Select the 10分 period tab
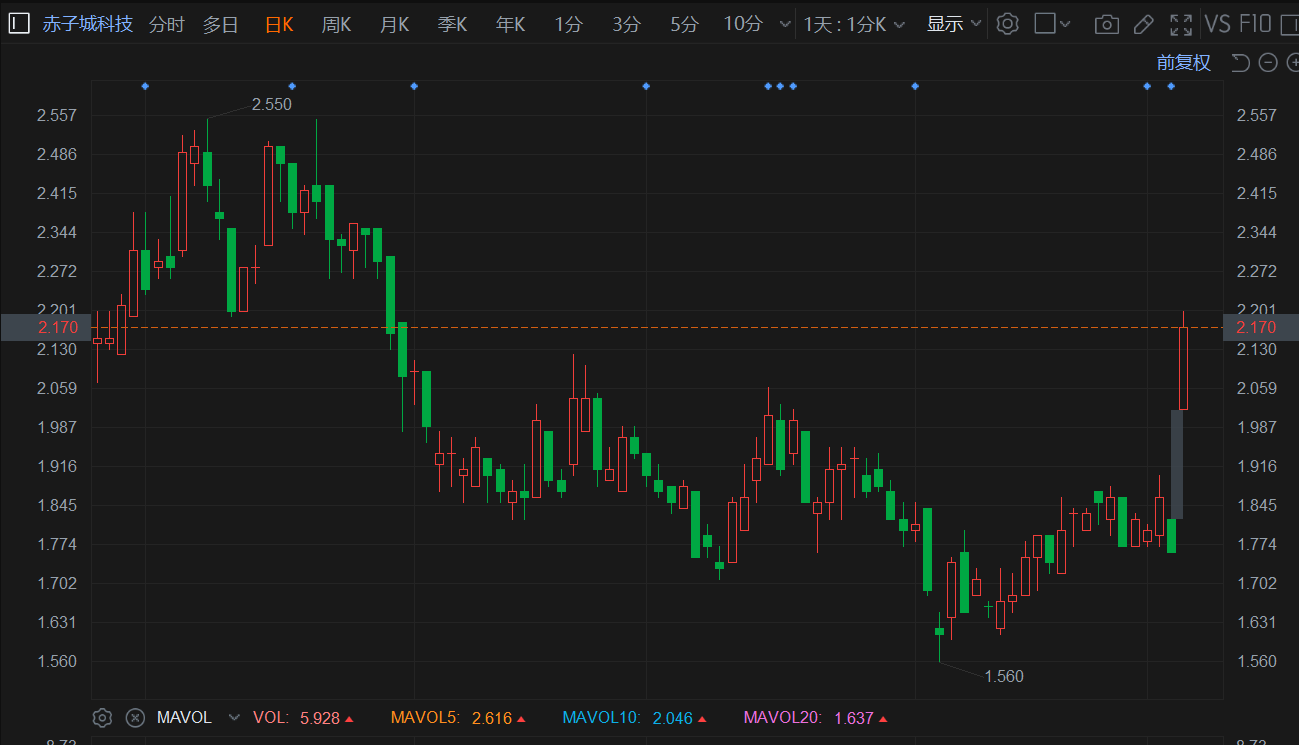1299x745 pixels. [743, 24]
